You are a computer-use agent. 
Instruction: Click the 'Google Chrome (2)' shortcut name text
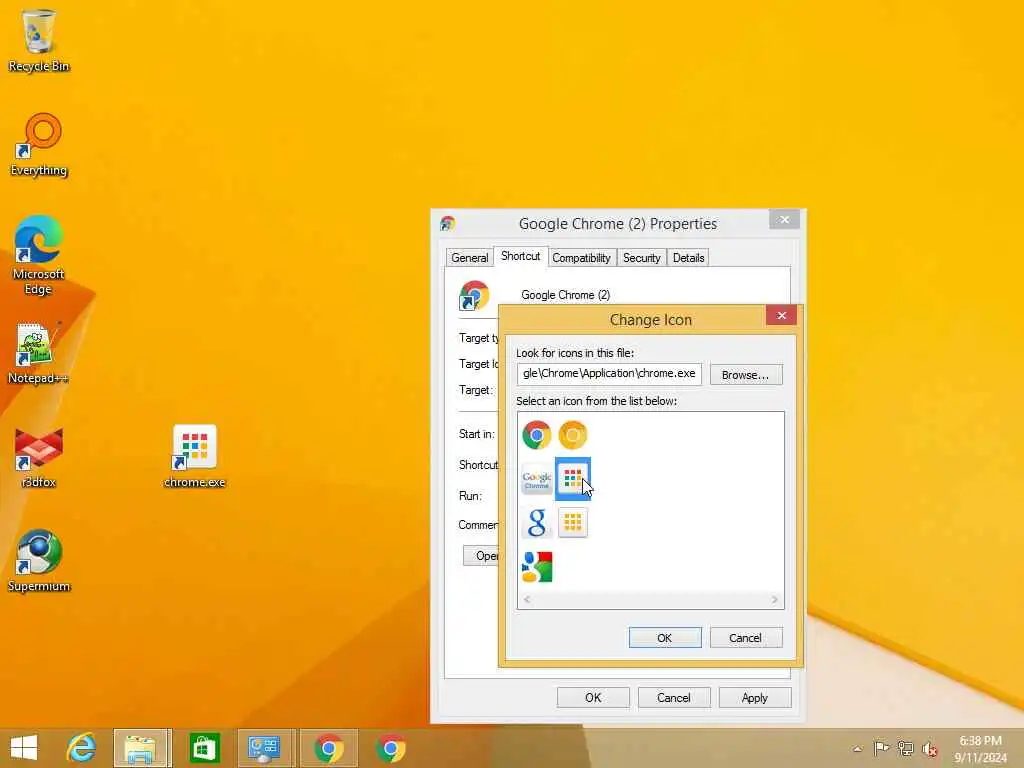click(566, 295)
